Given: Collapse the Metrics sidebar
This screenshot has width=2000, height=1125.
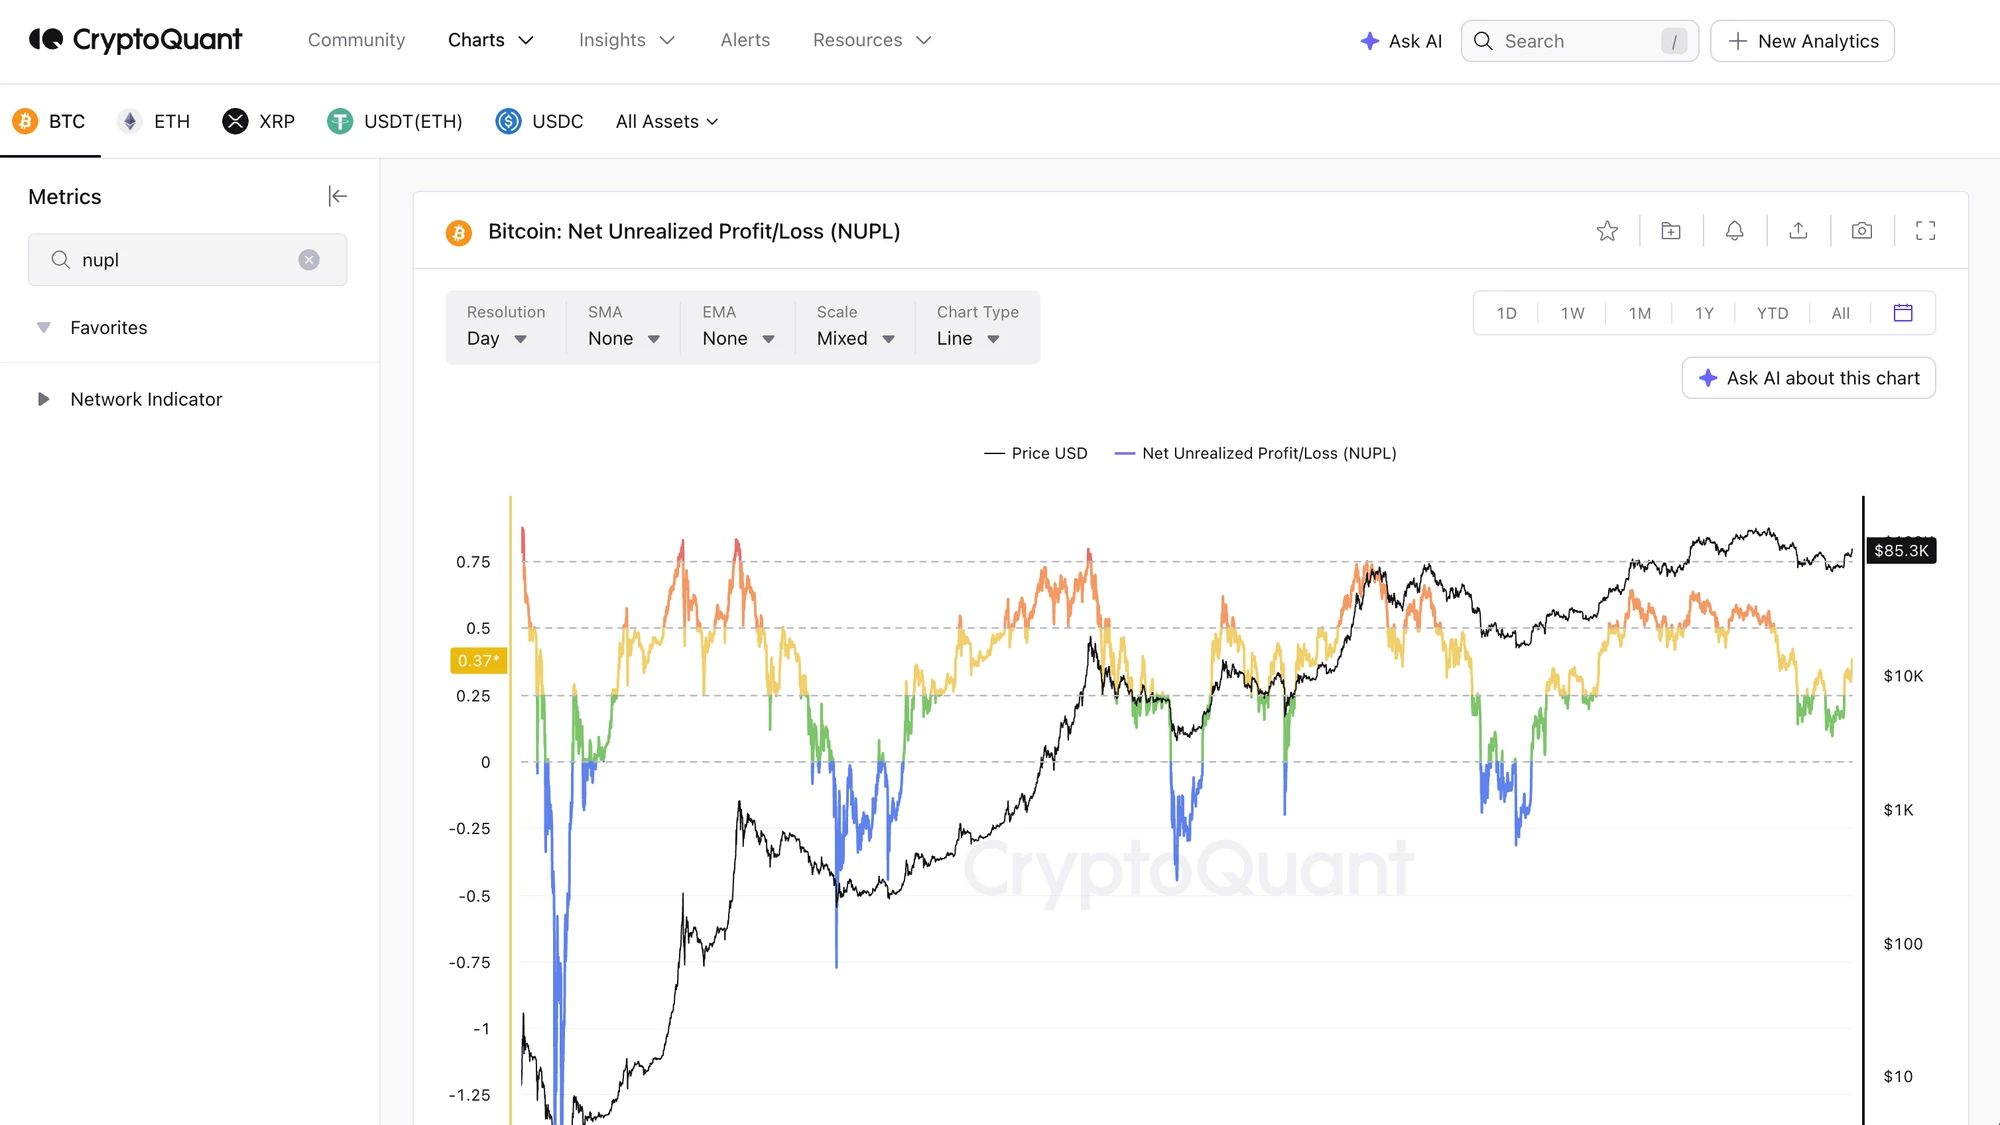Looking at the screenshot, I should [337, 196].
